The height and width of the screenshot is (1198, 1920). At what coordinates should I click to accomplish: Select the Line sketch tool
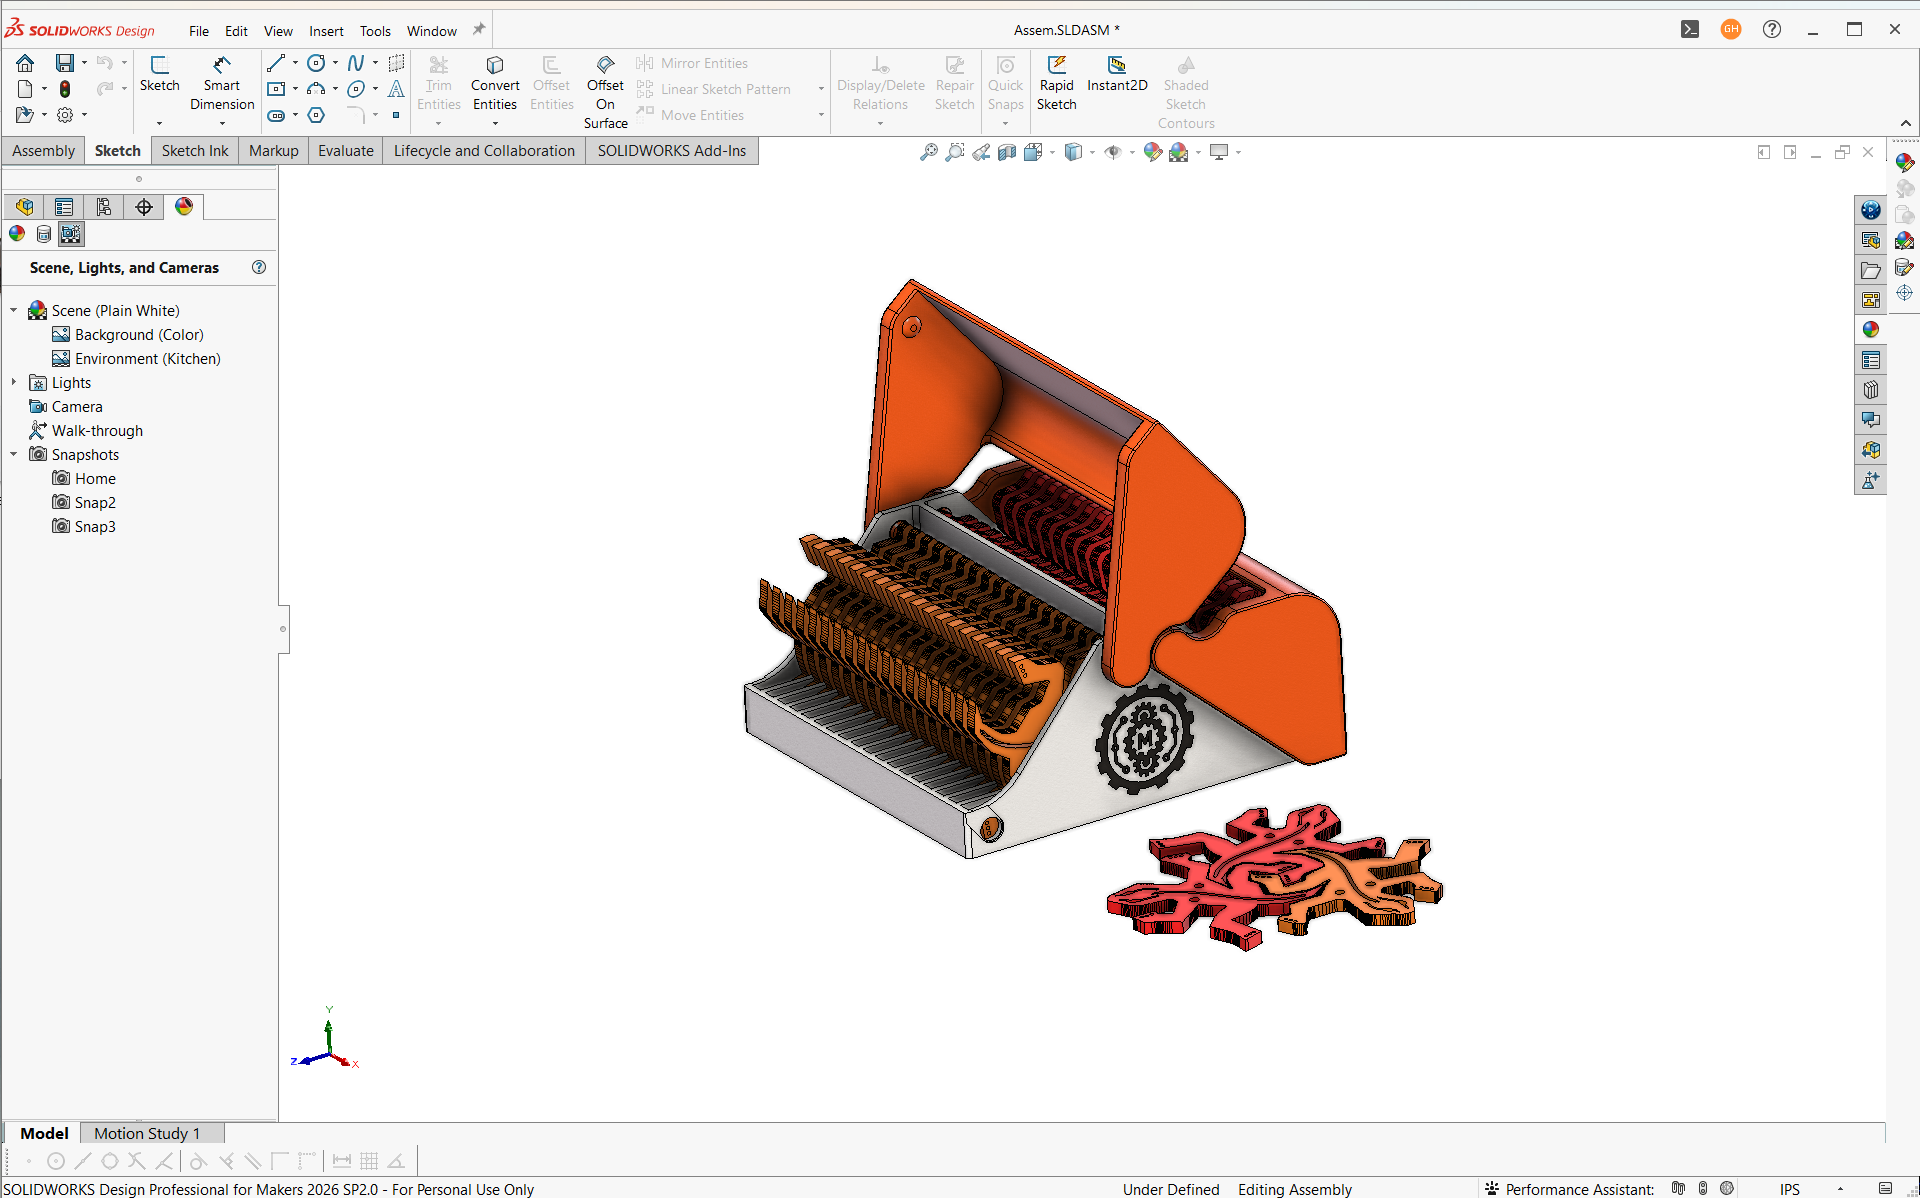point(276,63)
